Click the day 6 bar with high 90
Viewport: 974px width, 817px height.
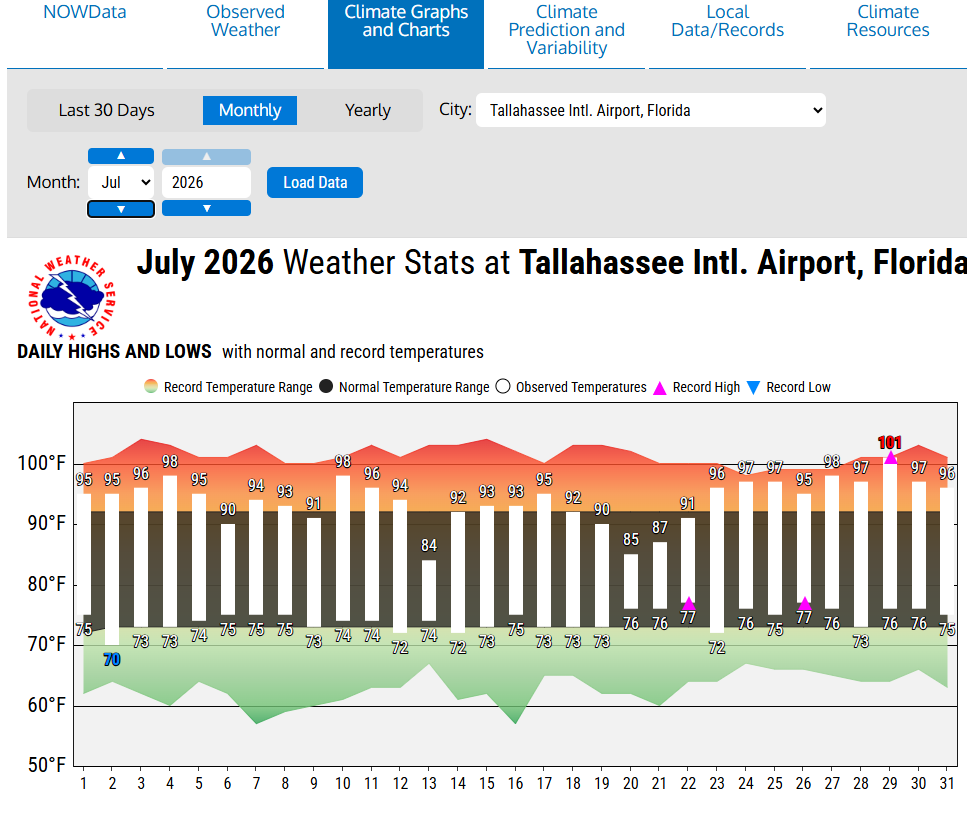pos(227,569)
